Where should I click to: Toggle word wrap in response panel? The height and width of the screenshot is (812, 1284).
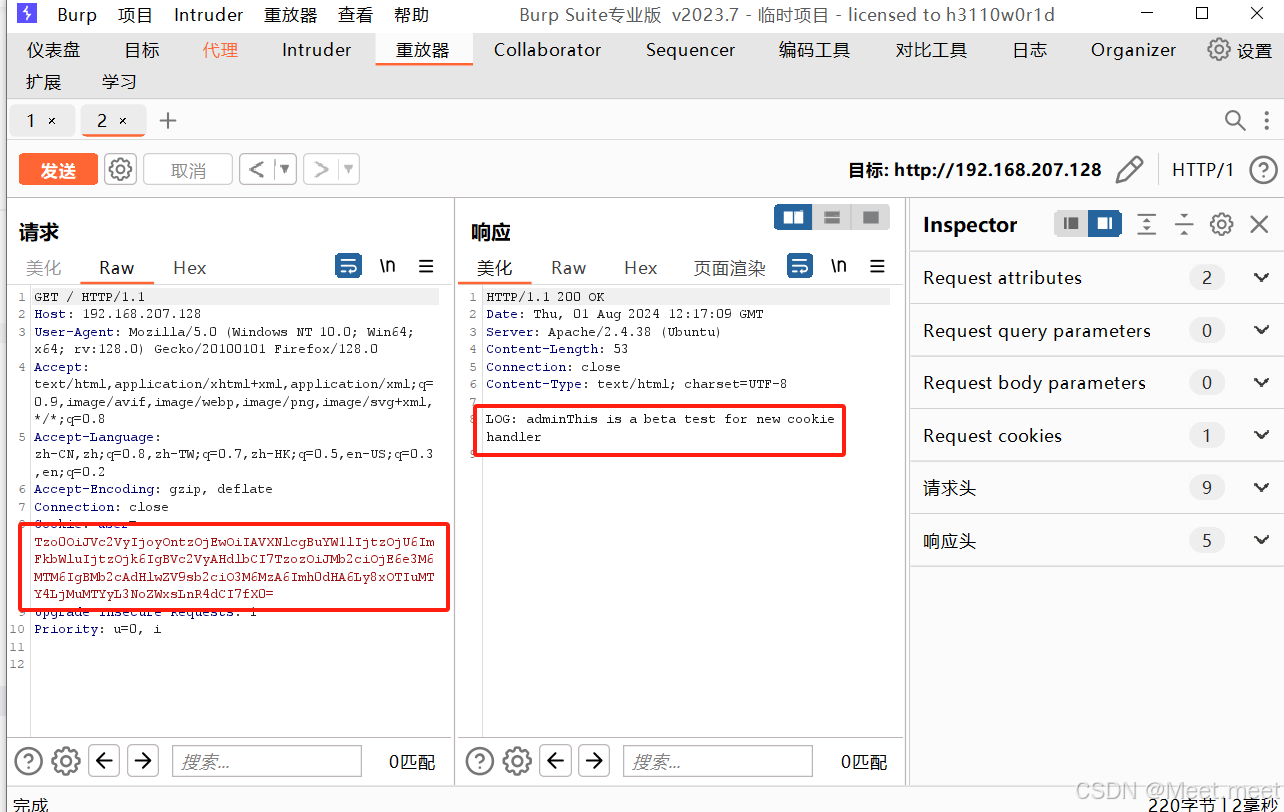pos(800,266)
